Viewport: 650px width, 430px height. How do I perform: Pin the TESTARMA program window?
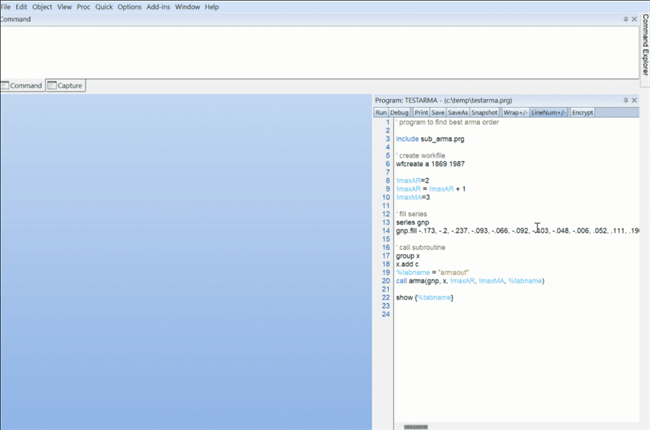[x=626, y=101]
